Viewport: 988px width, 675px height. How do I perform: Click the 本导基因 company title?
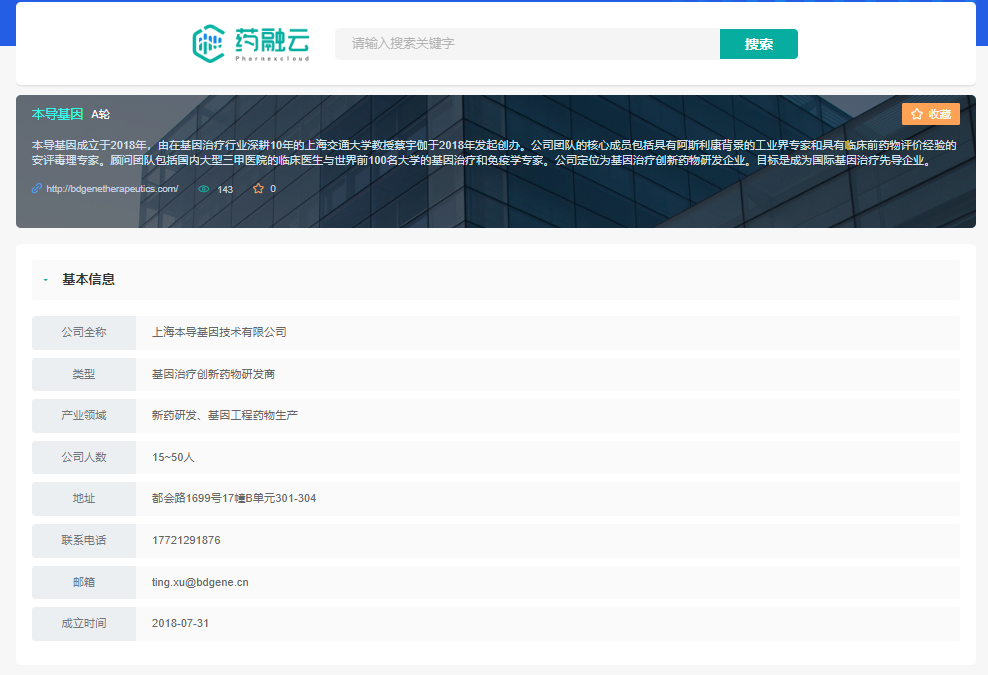click(x=57, y=114)
